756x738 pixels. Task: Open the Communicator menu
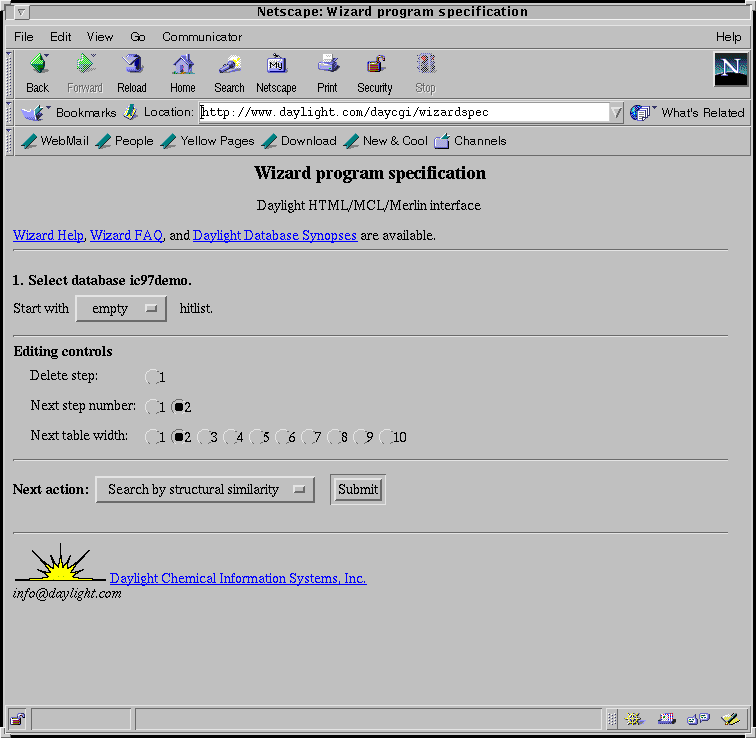pos(202,37)
